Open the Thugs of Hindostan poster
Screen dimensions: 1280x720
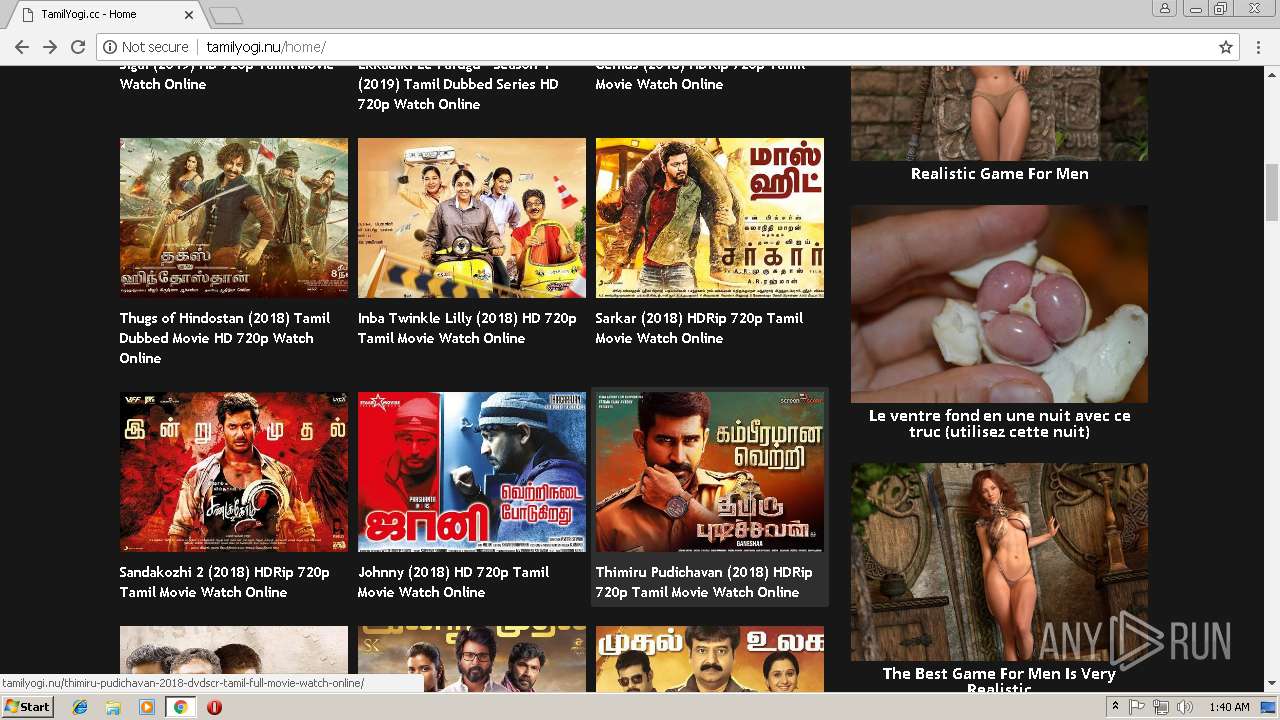pyautogui.click(x=234, y=218)
